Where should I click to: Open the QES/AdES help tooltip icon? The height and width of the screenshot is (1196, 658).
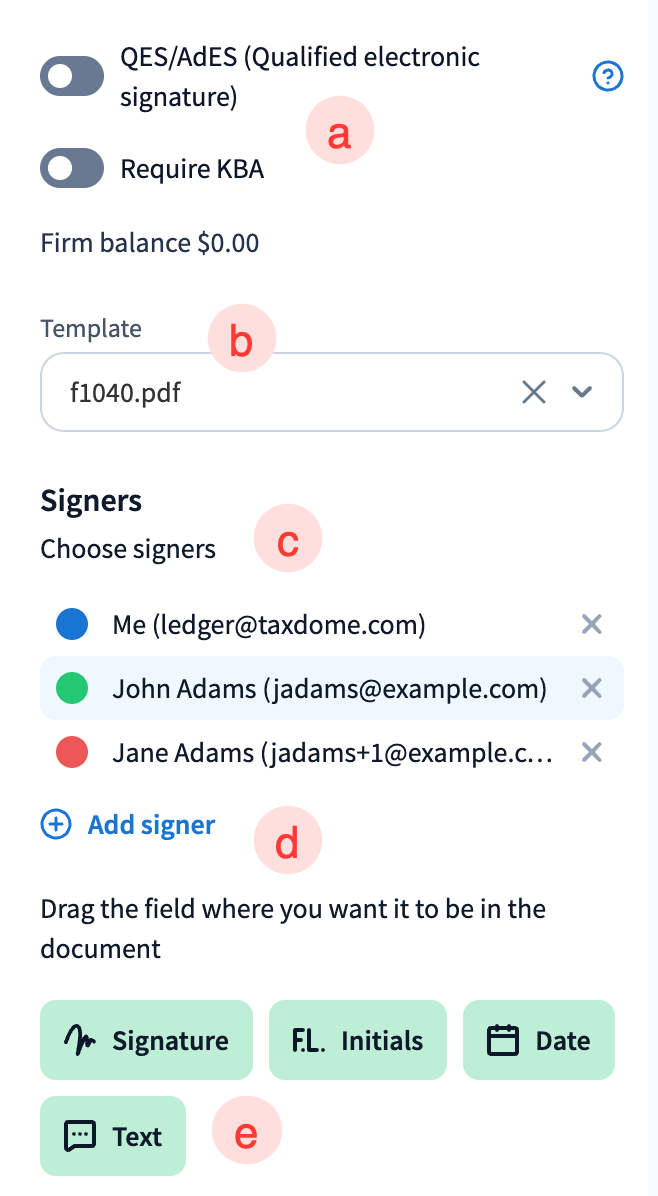click(608, 76)
